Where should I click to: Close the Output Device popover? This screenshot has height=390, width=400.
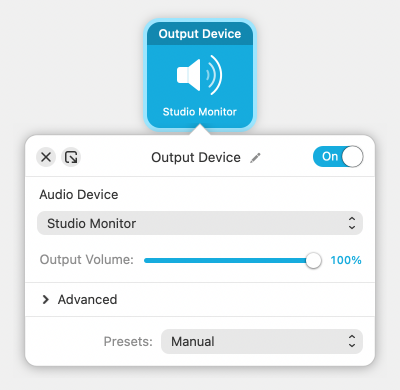point(46,157)
